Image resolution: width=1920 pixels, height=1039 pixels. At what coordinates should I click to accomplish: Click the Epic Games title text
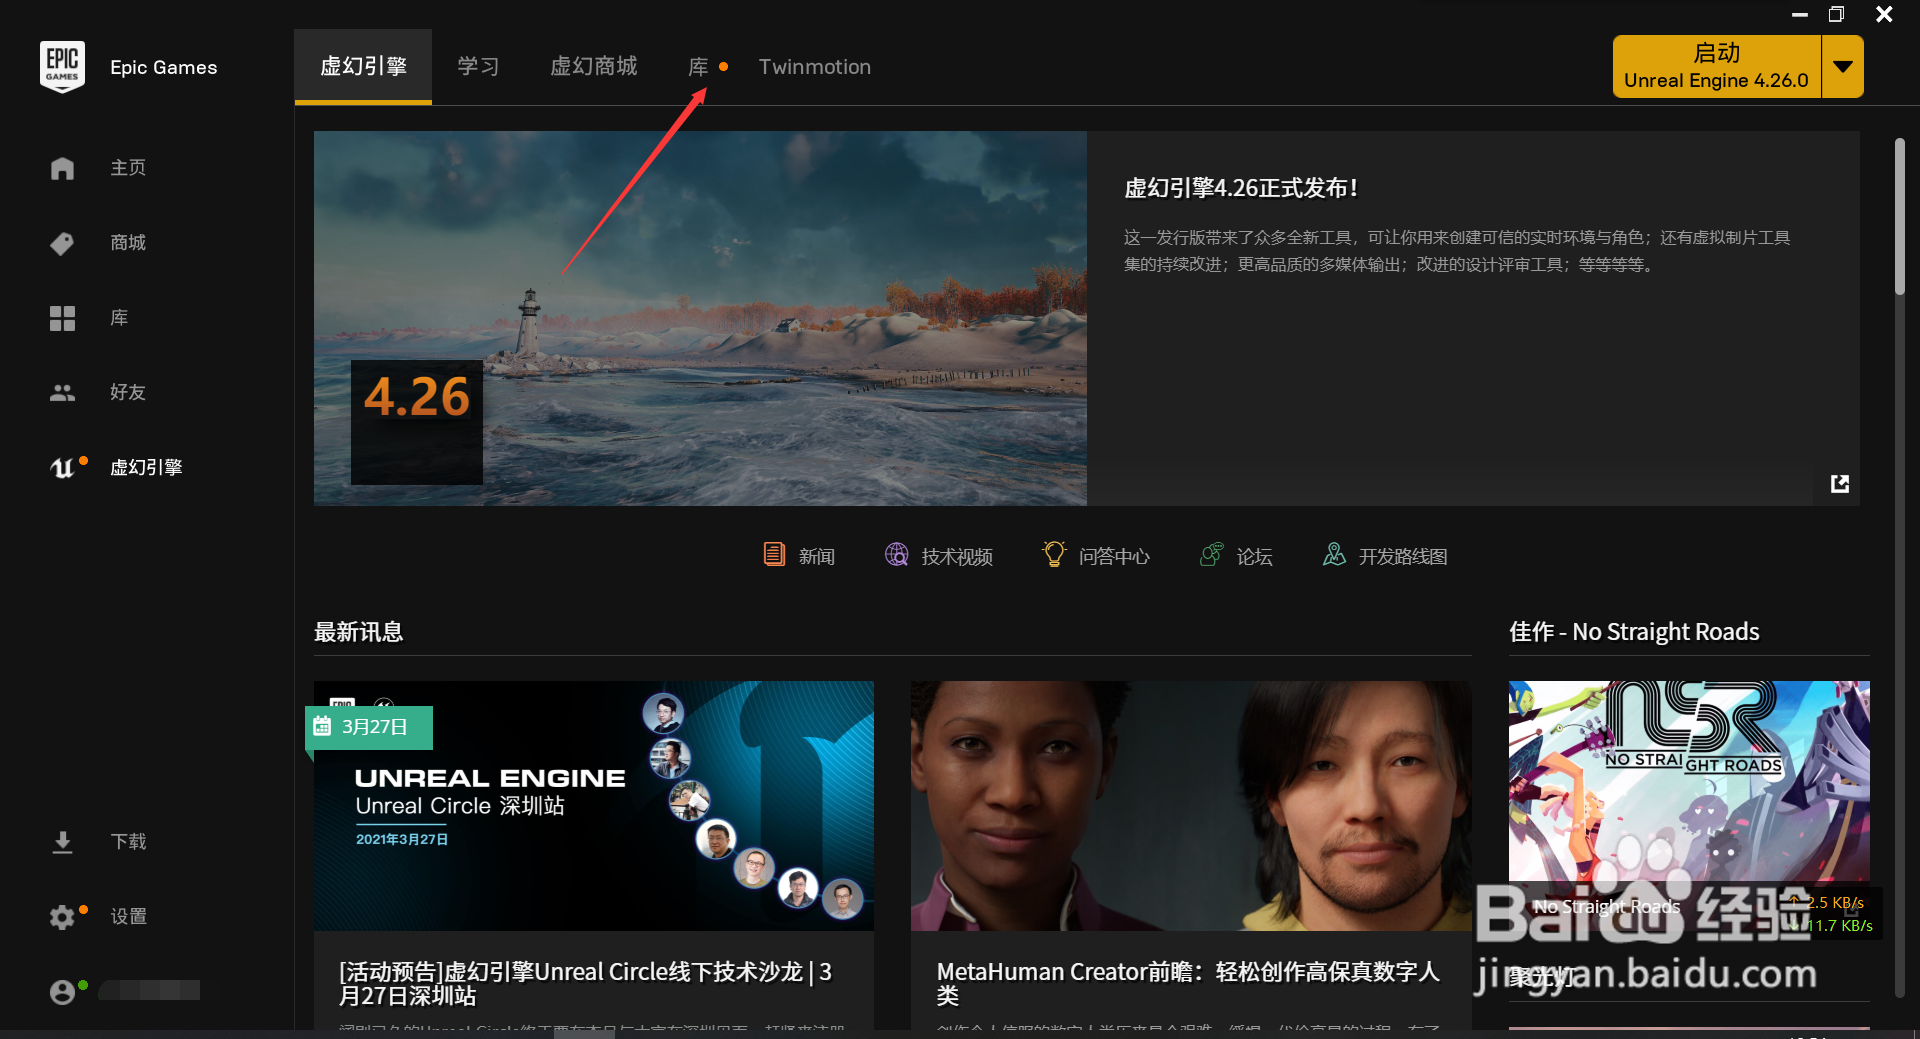164,67
